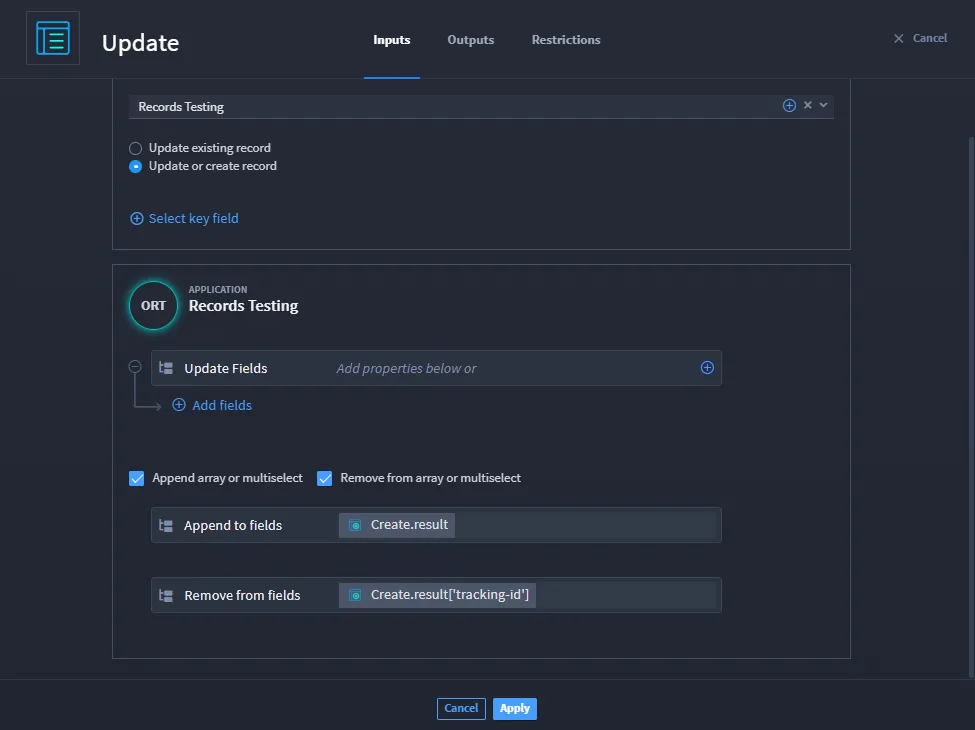Click the Records Testing application heading
This screenshot has height=730, width=975.
coord(243,306)
